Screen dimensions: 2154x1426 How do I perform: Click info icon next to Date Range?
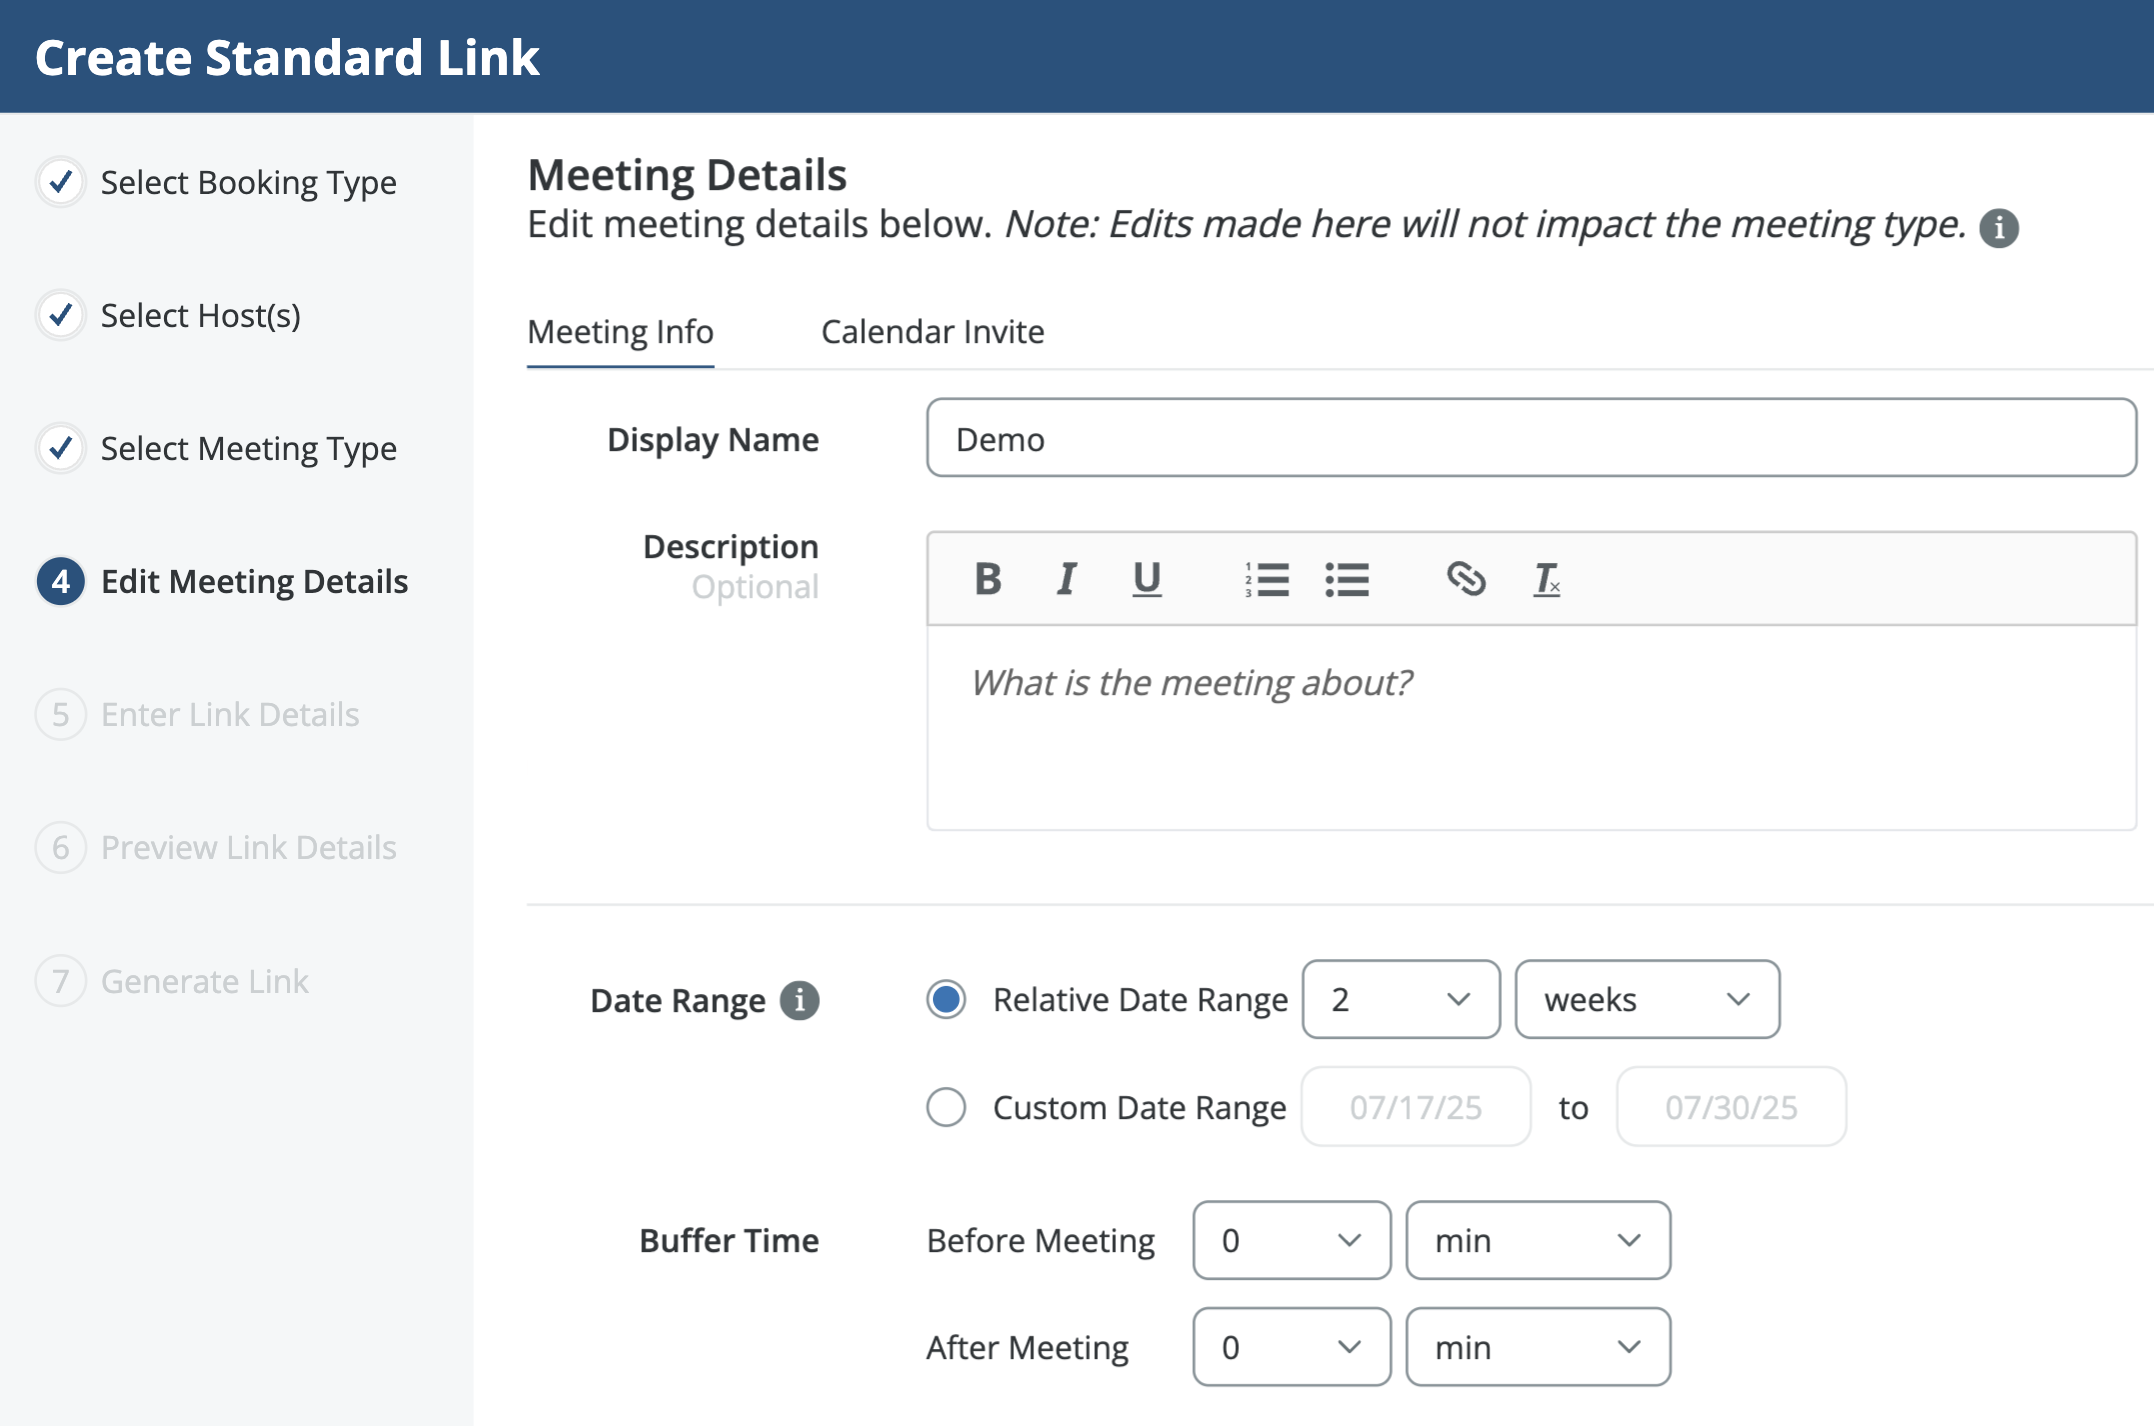pyautogui.click(x=799, y=1000)
